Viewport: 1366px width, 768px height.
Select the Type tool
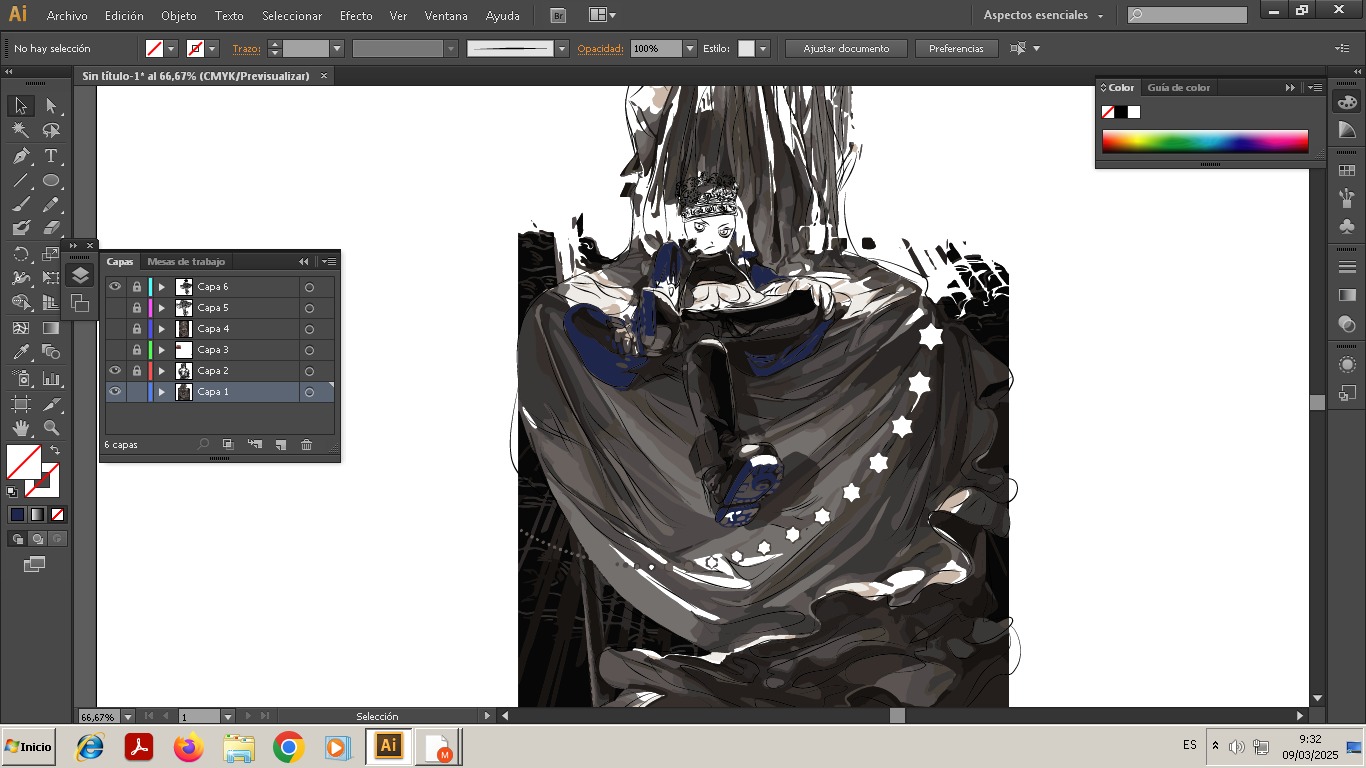tap(51, 156)
